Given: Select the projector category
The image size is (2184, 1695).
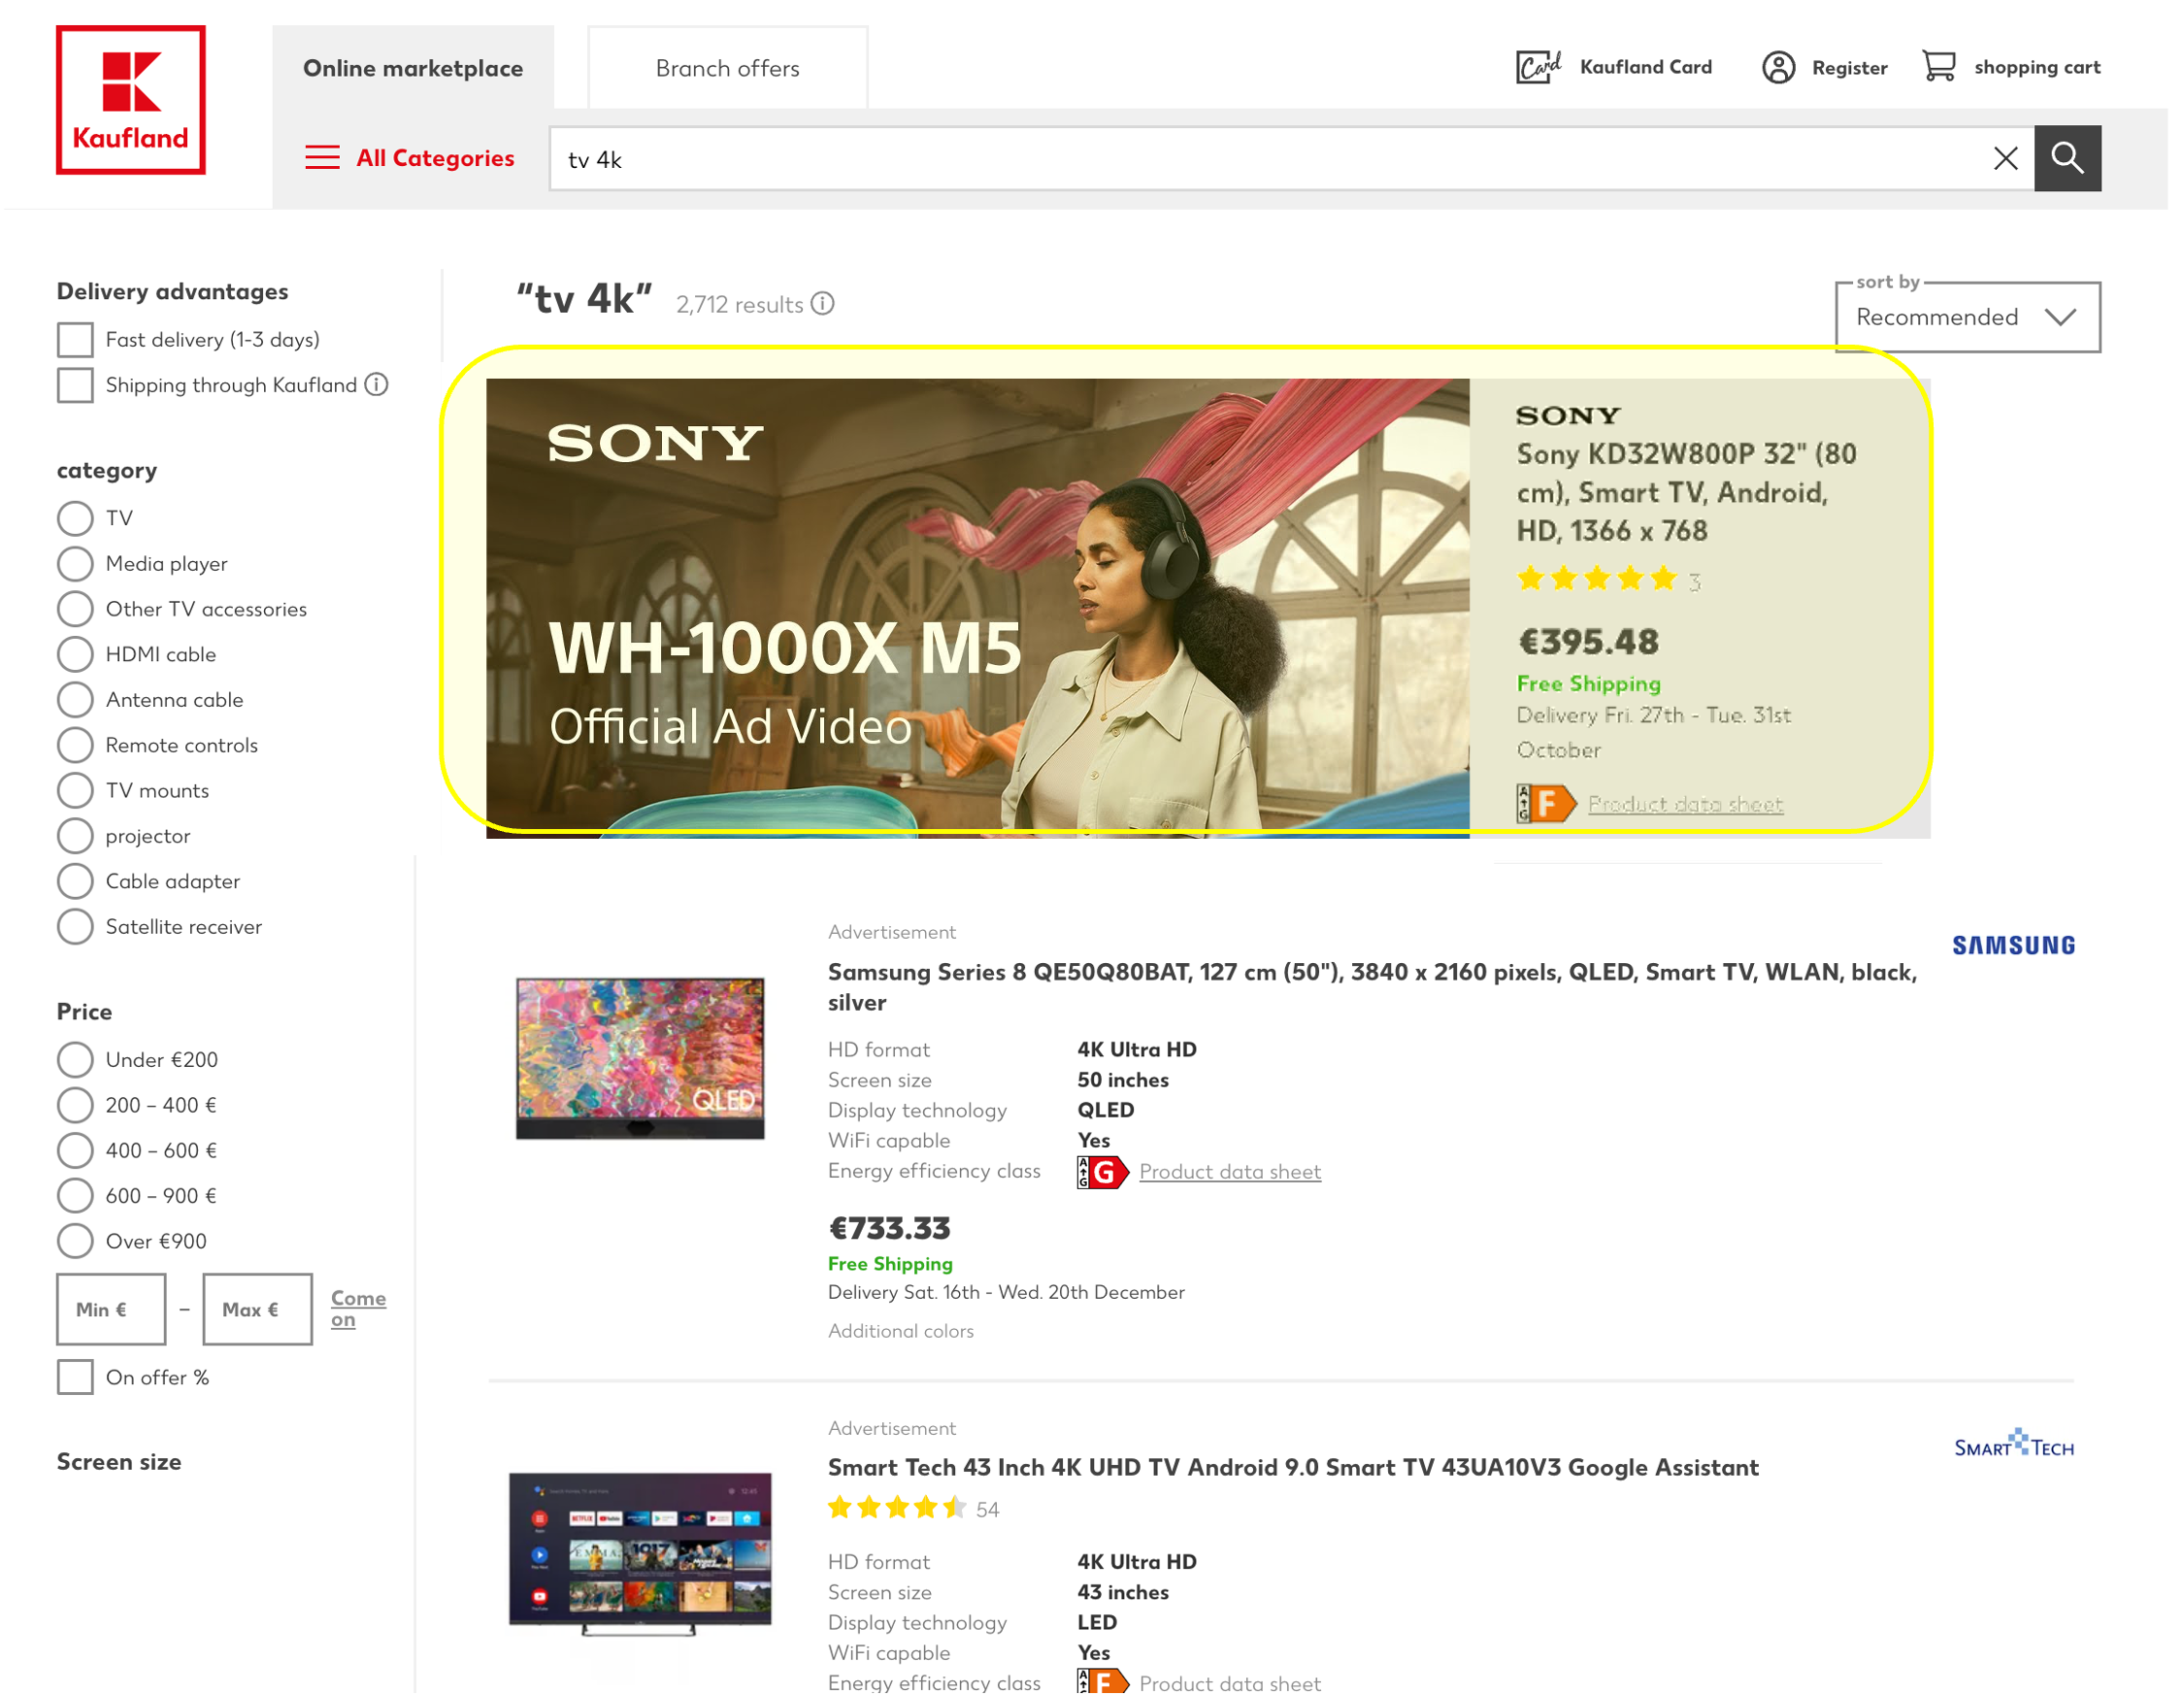Looking at the screenshot, I should click(x=75, y=837).
